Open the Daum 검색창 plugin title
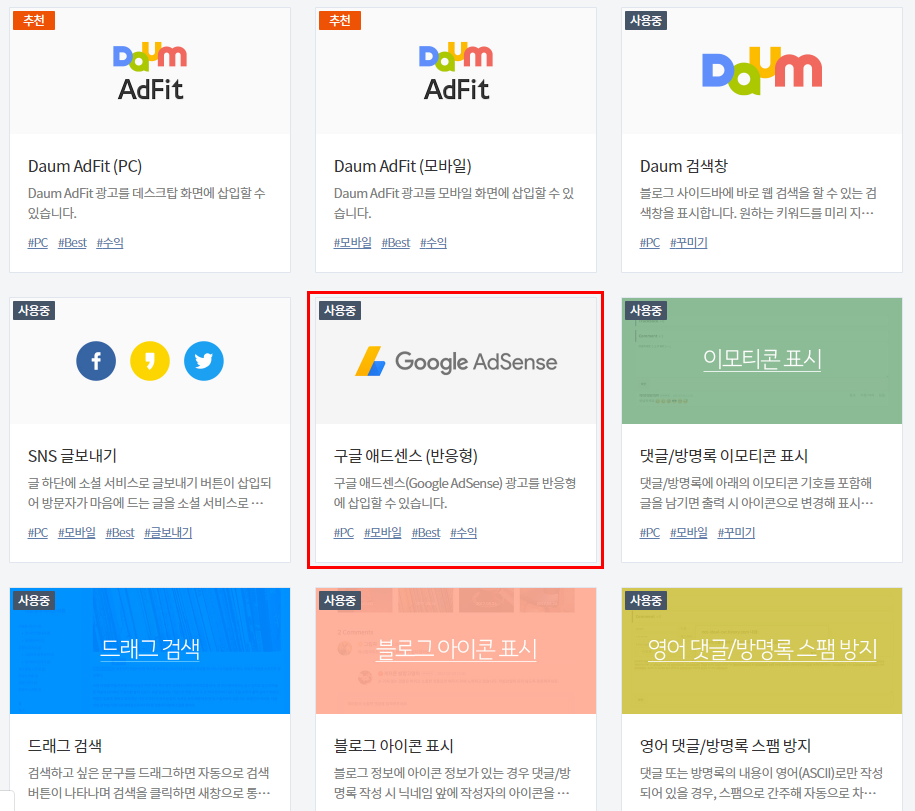Screen dimensions: 915x811 tap(684, 166)
